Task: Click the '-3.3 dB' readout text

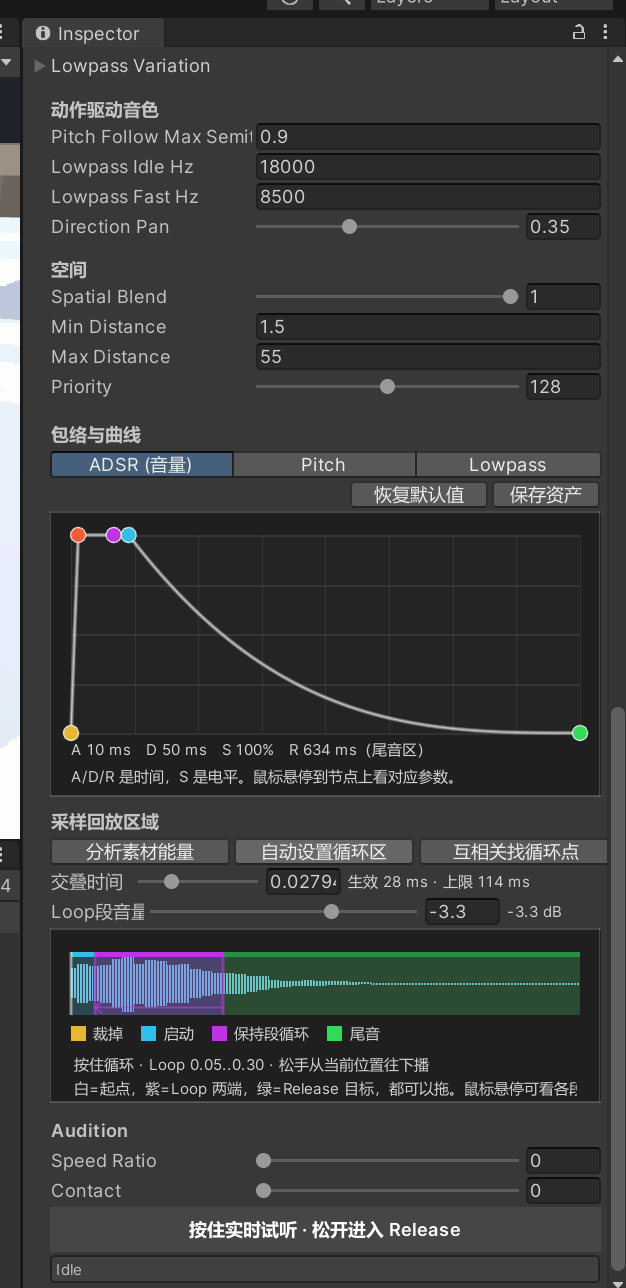Action: pyautogui.click(x=534, y=912)
